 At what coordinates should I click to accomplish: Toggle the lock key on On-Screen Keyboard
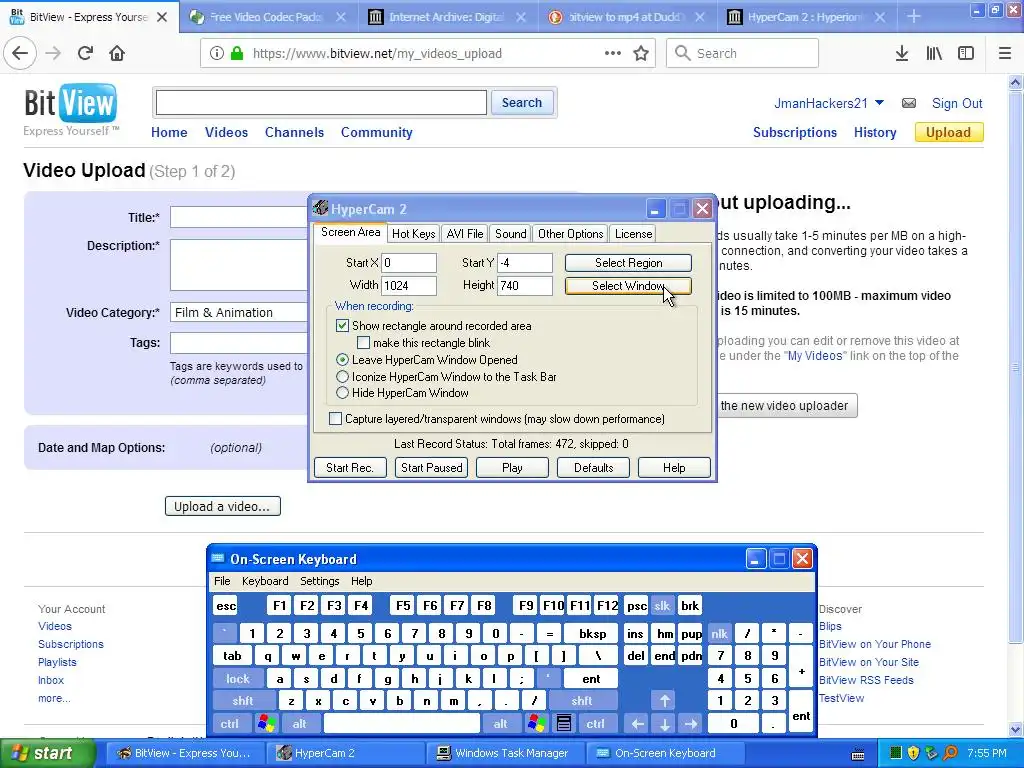238,679
